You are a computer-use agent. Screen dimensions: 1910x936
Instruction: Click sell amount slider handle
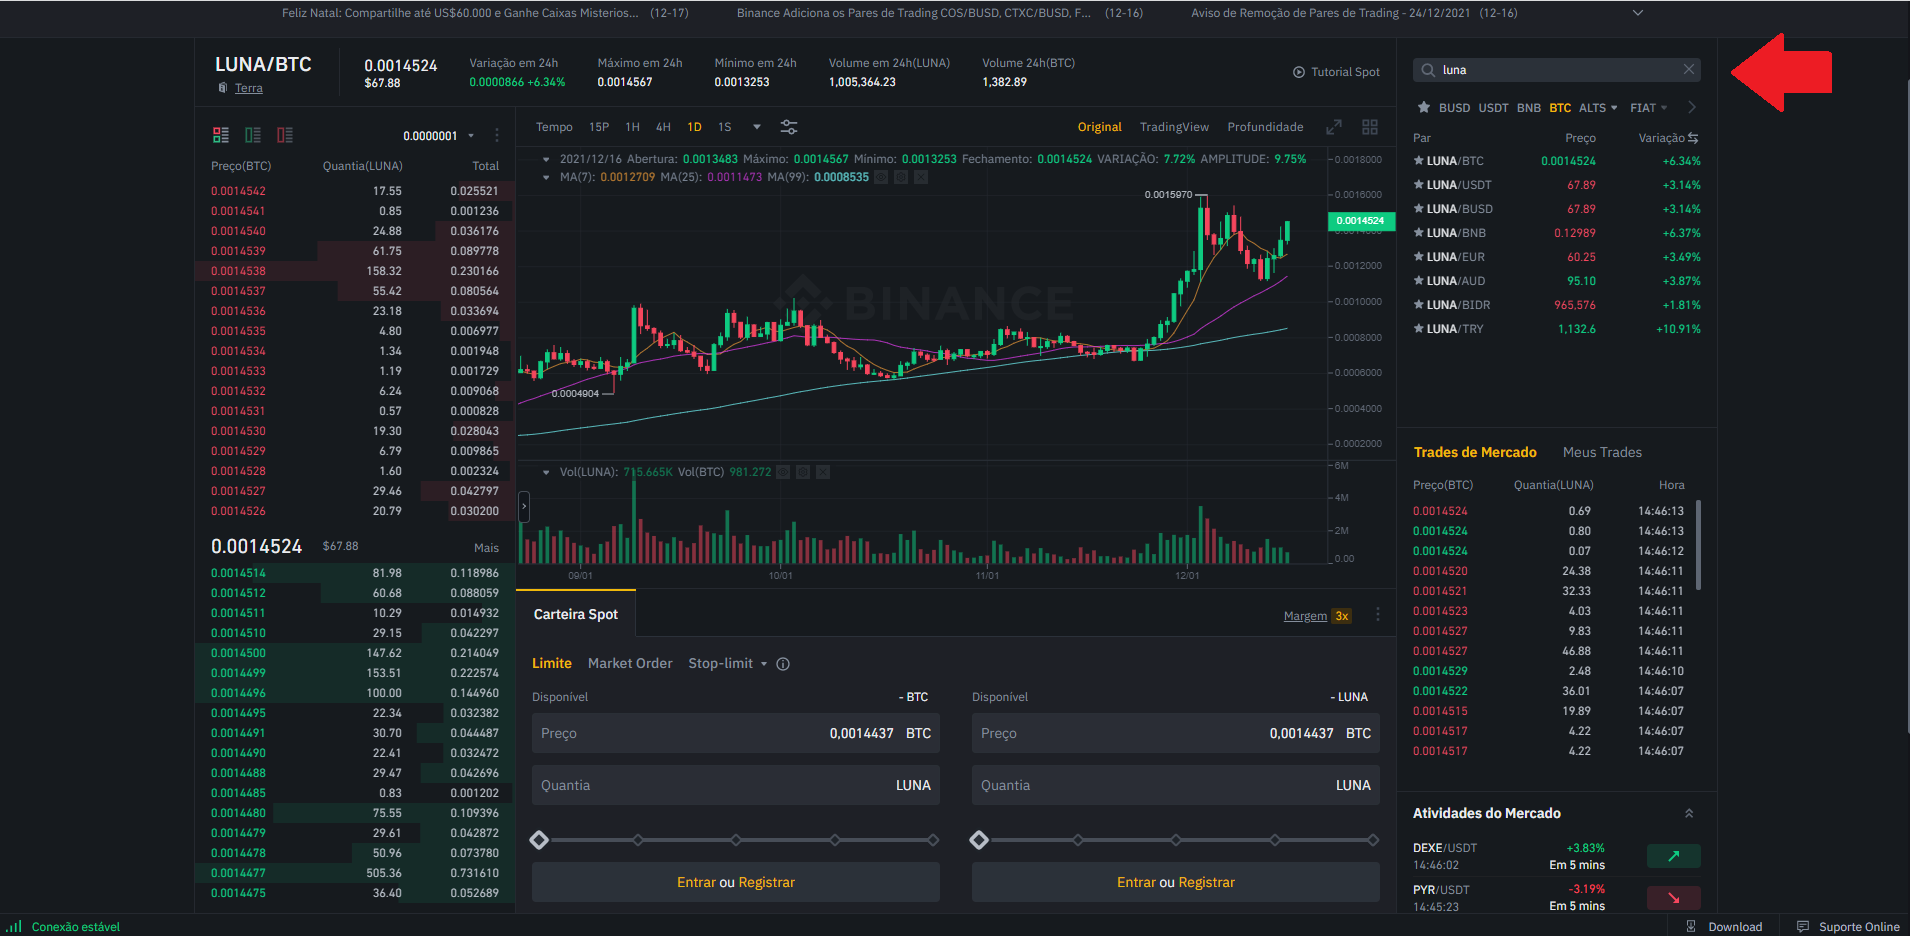pyautogui.click(x=979, y=840)
